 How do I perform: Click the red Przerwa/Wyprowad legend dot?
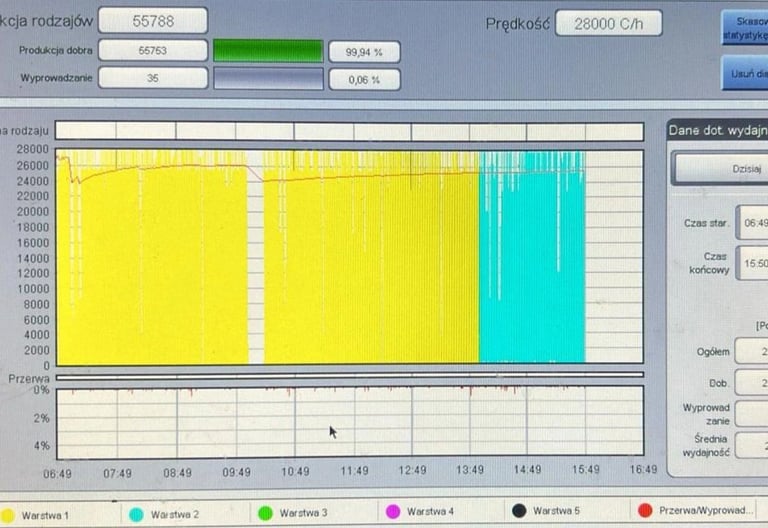tap(646, 510)
